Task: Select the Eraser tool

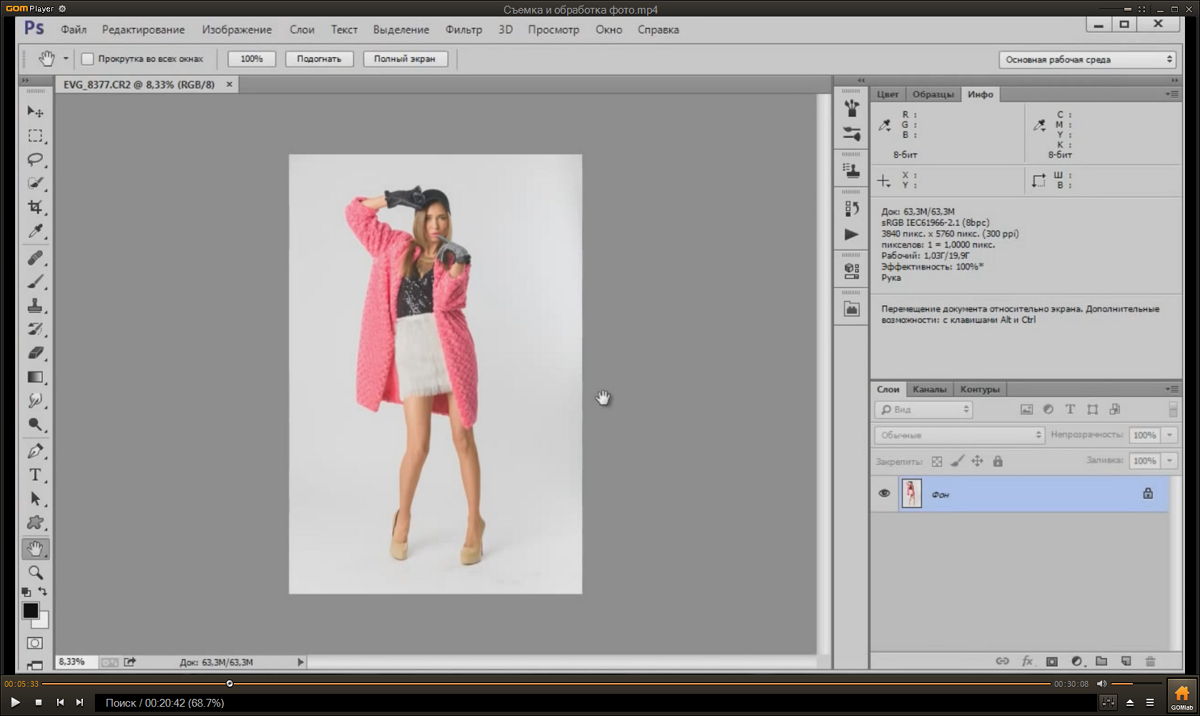Action: [x=35, y=353]
